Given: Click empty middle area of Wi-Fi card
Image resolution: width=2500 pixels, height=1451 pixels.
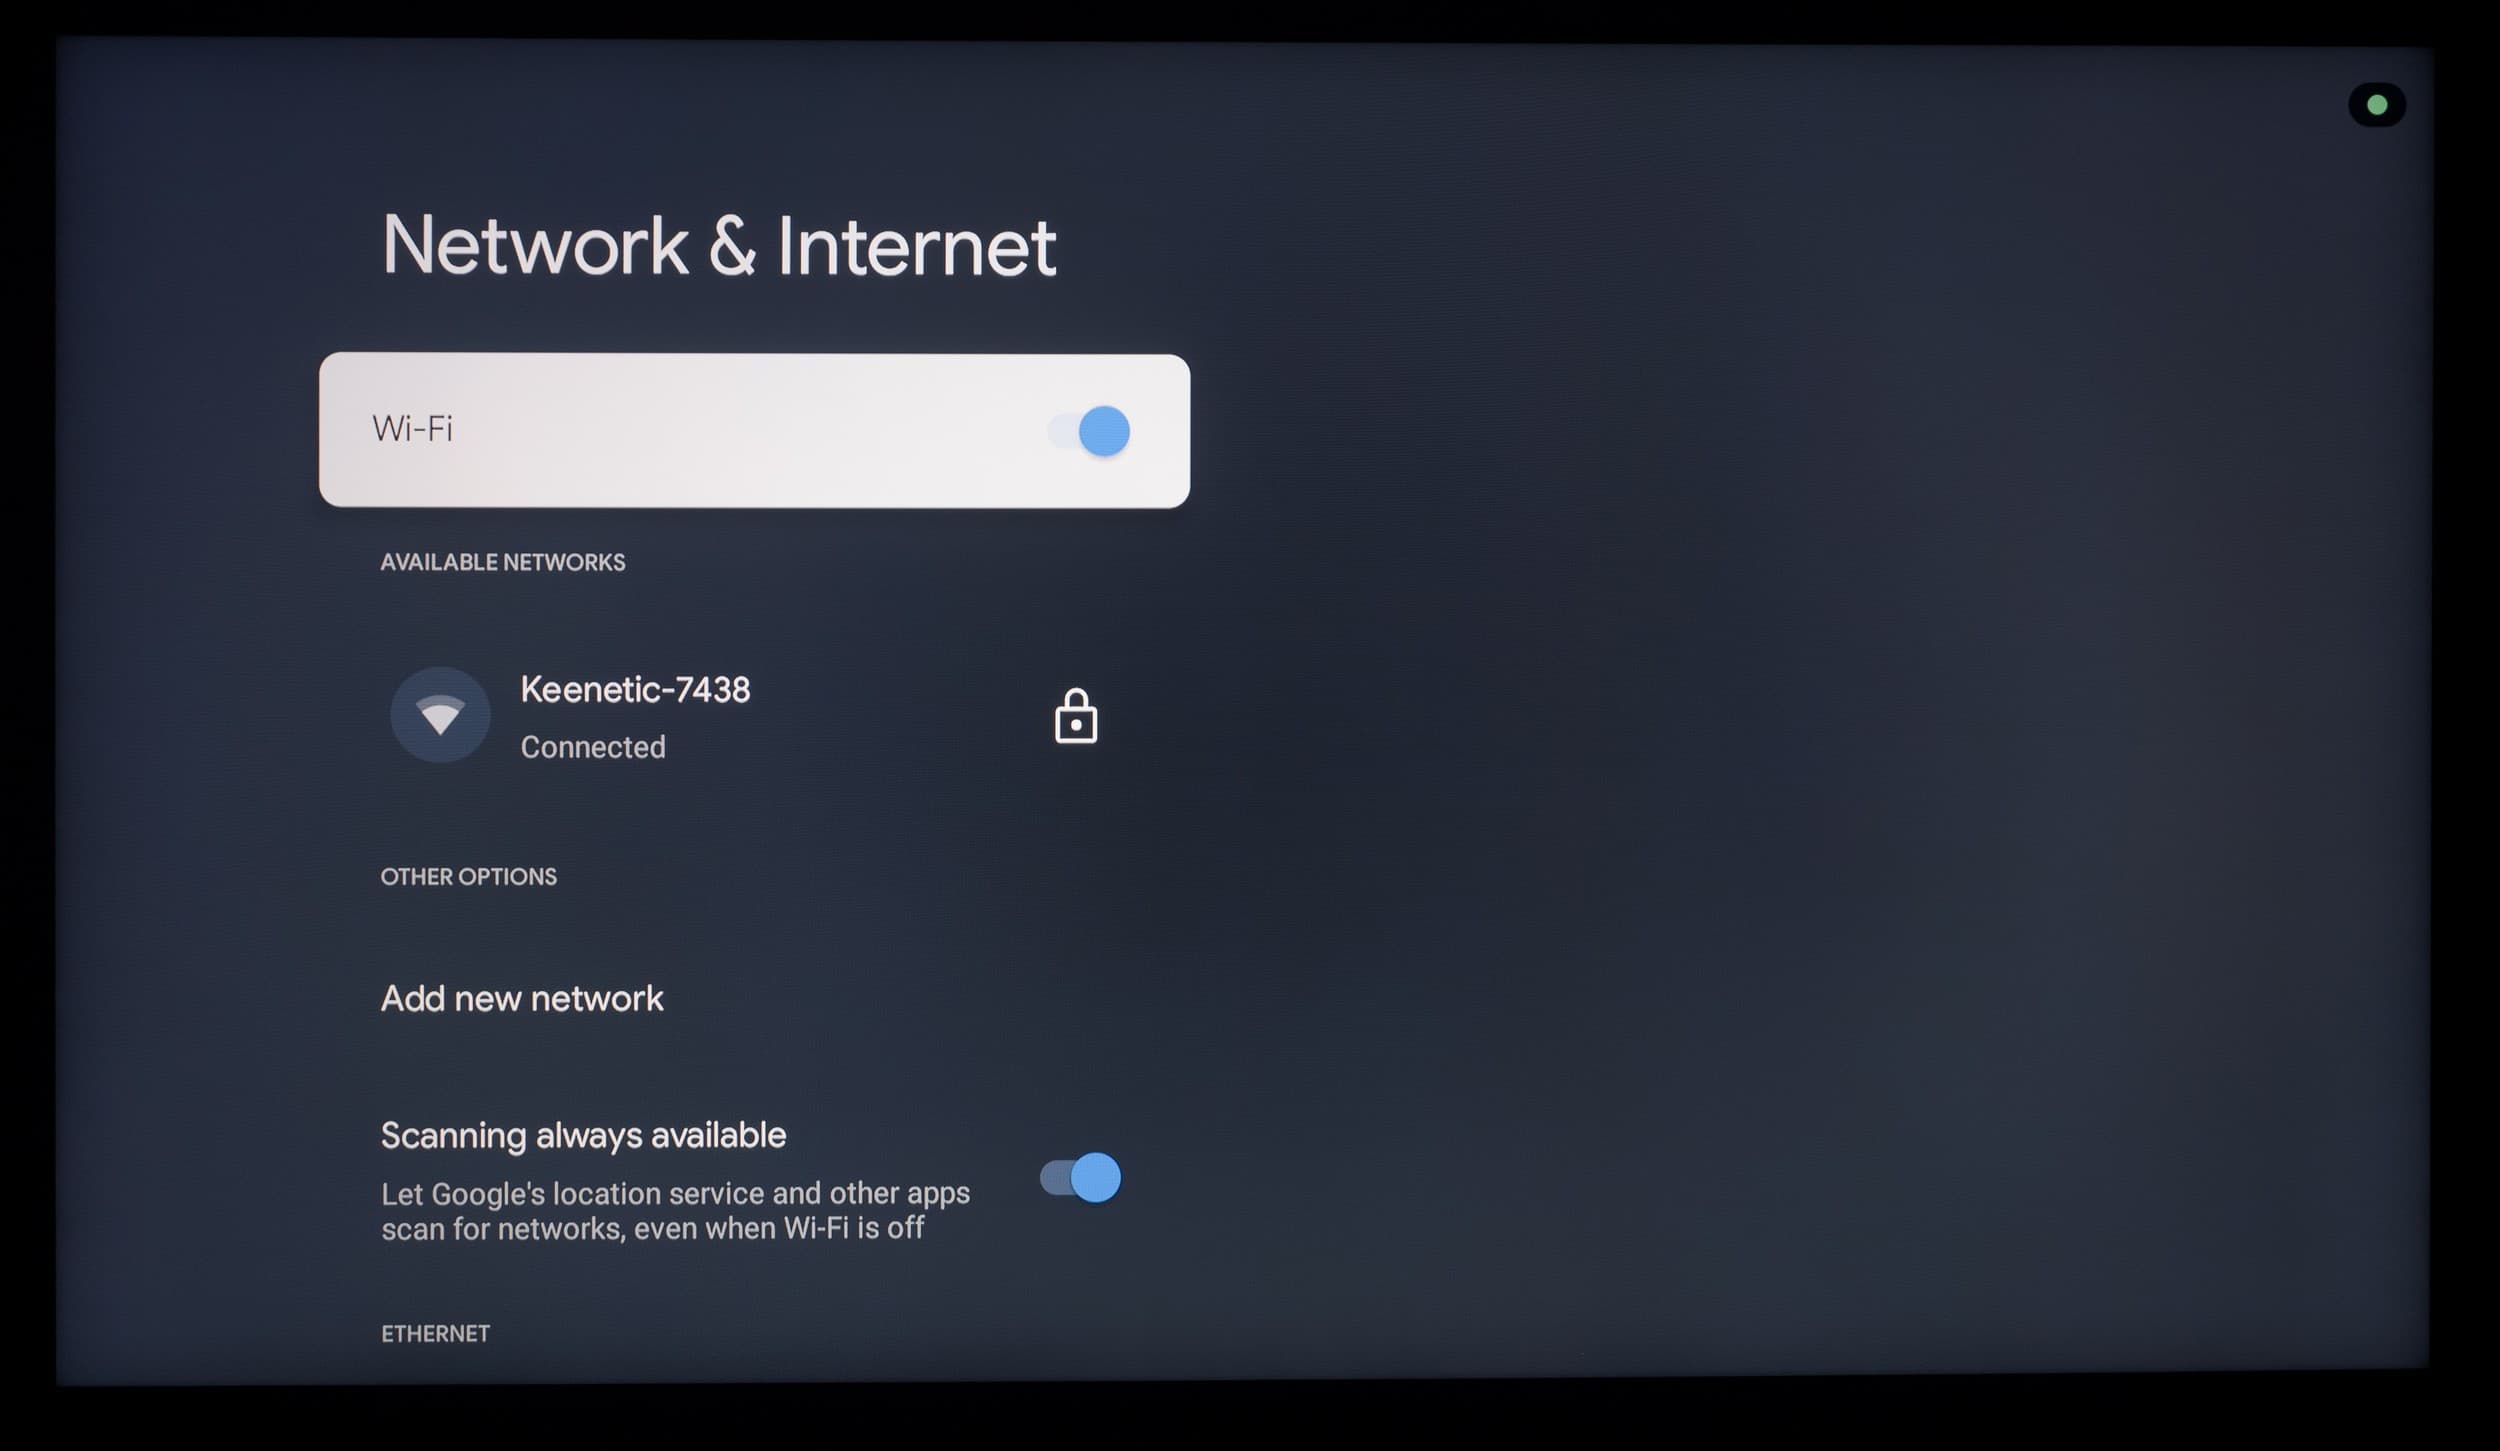Looking at the screenshot, I should click(x=750, y=431).
